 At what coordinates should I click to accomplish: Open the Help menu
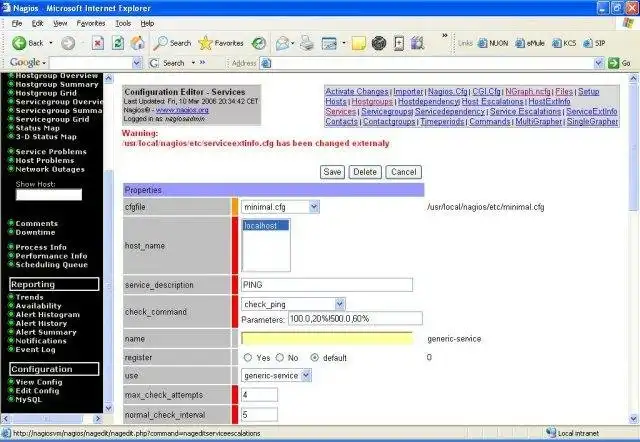147,23
